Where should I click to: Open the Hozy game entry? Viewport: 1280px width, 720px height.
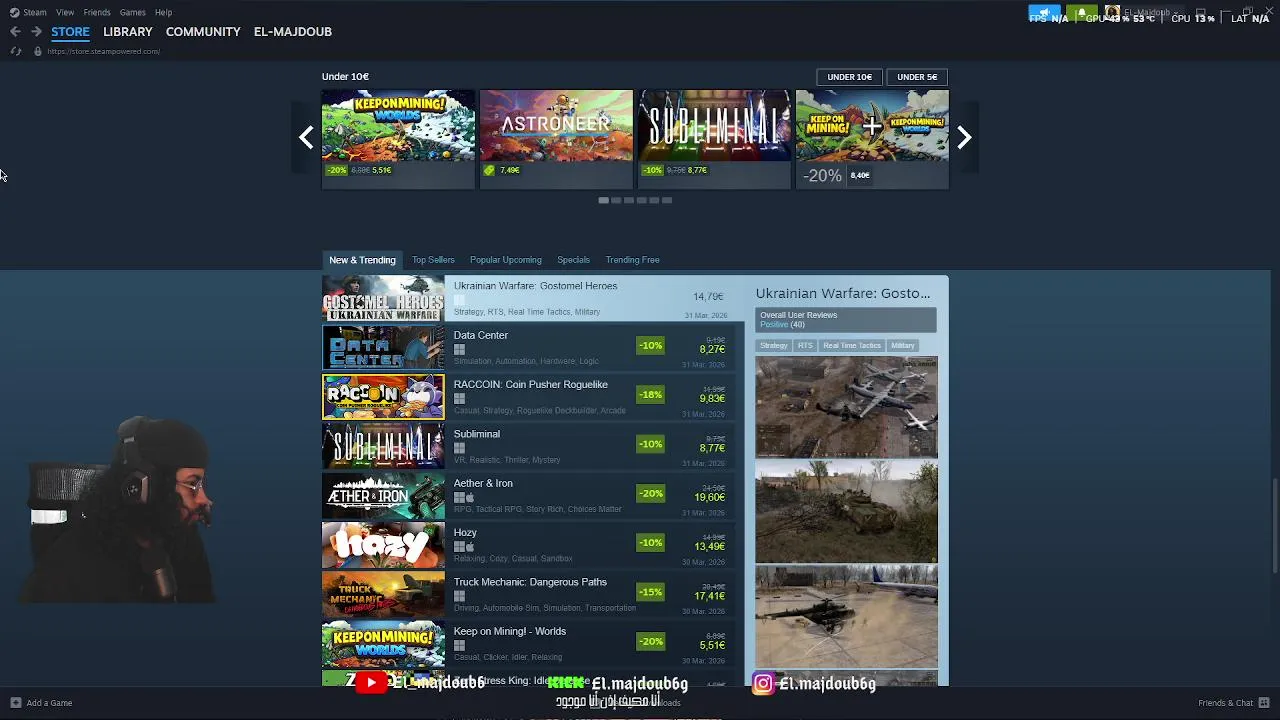(528, 545)
